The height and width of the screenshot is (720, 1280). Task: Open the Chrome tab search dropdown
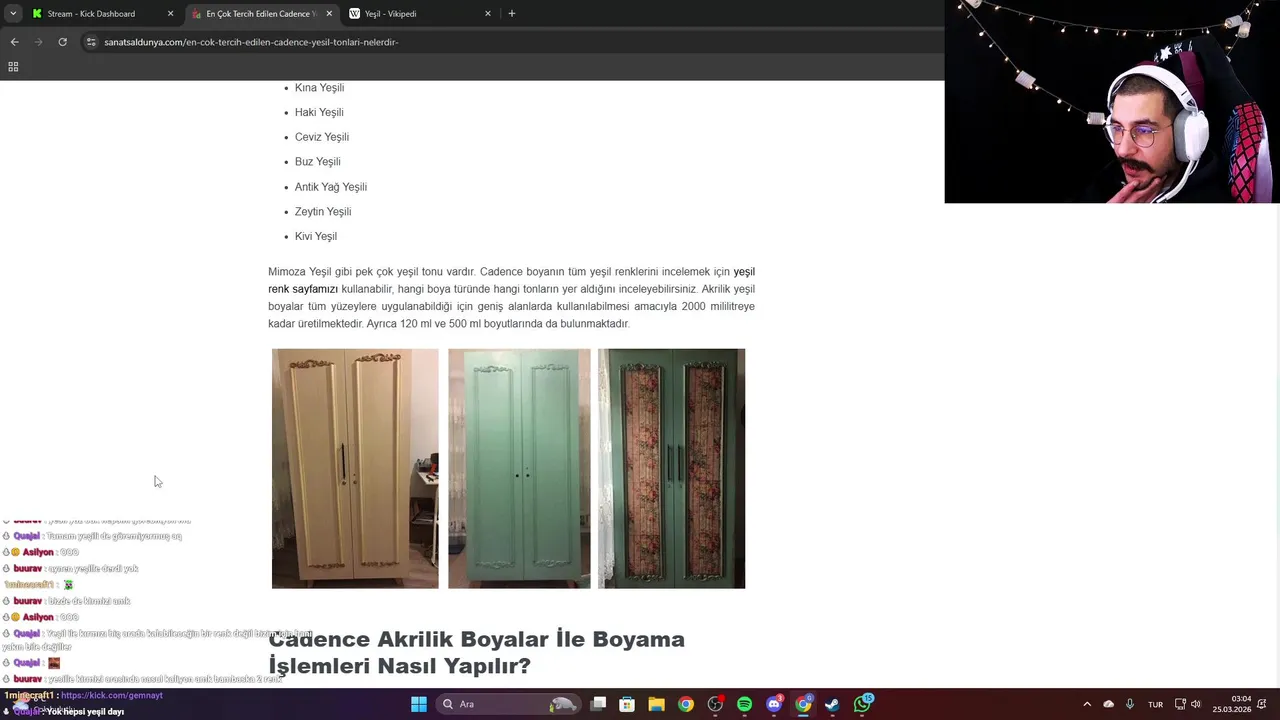pos(13,13)
